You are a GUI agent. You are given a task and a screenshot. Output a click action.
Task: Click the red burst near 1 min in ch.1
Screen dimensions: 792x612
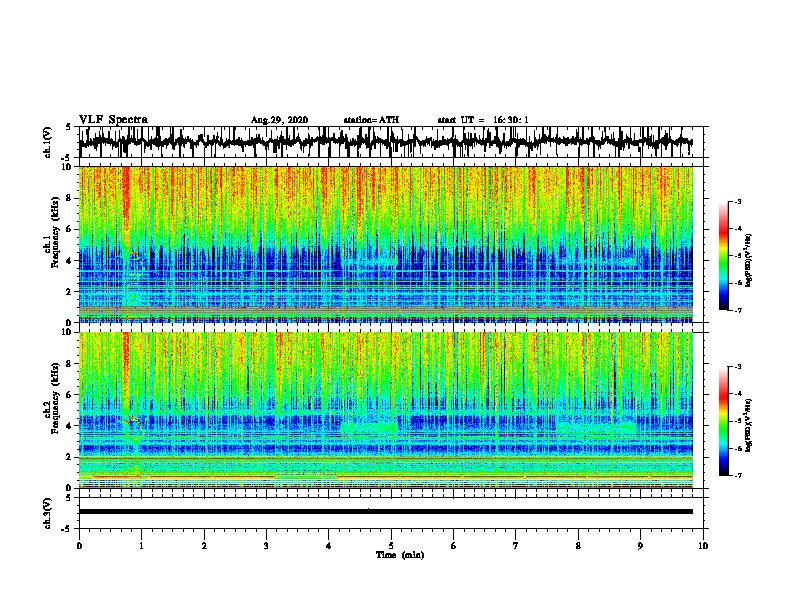(x=126, y=202)
